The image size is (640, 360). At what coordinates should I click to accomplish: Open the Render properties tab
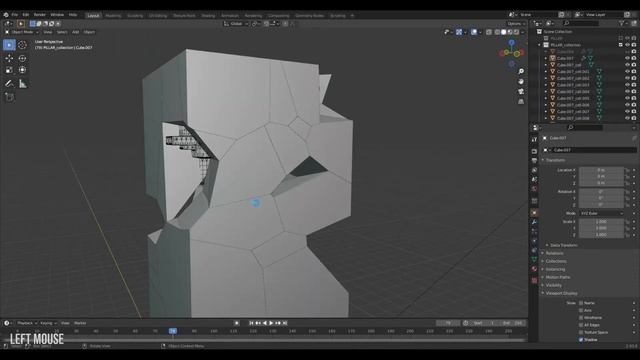coord(534,151)
